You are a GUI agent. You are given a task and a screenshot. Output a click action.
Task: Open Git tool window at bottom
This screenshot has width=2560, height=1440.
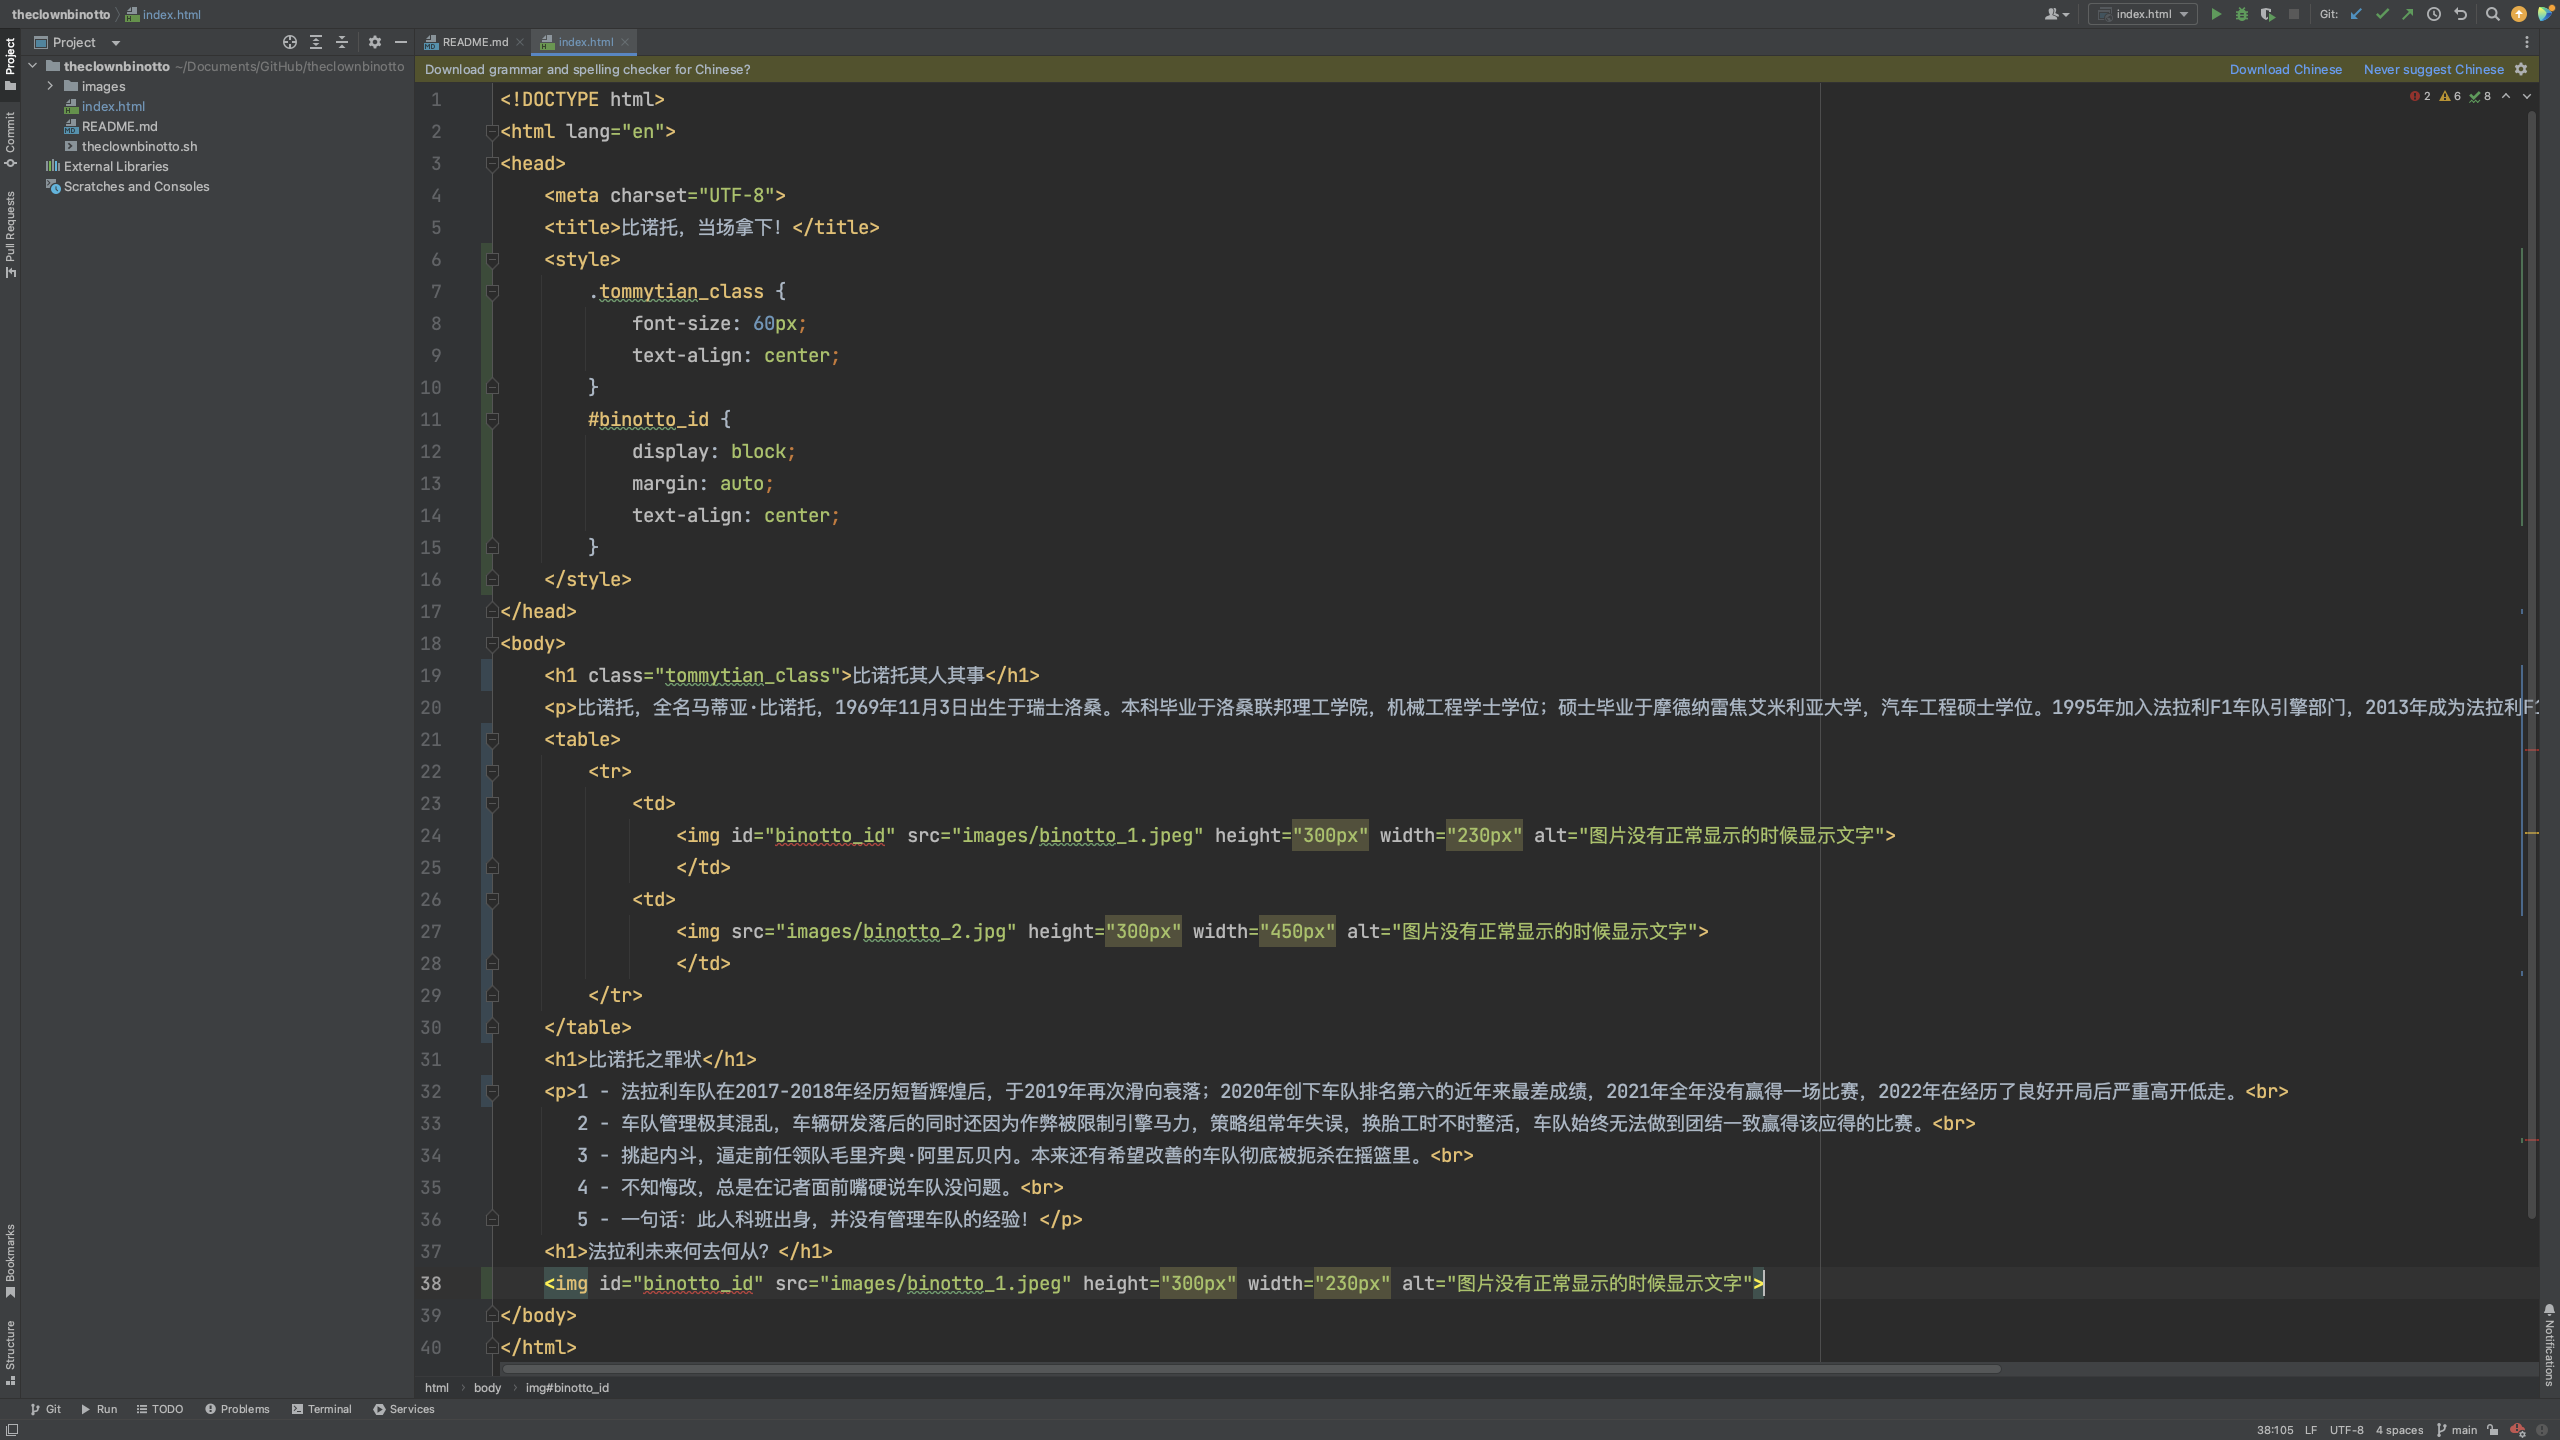click(46, 1409)
